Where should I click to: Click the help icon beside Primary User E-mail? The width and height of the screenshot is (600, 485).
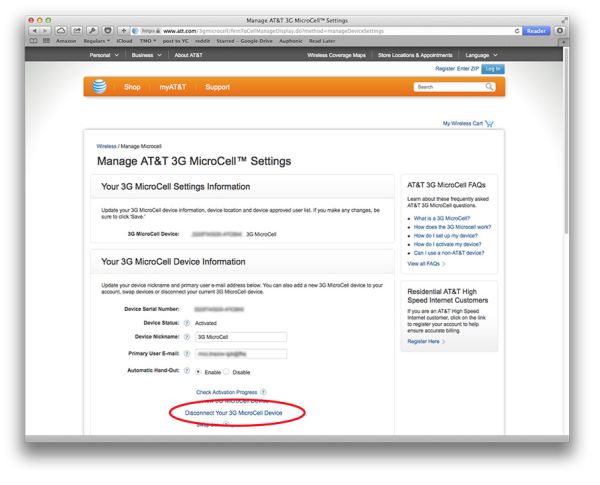(186, 354)
